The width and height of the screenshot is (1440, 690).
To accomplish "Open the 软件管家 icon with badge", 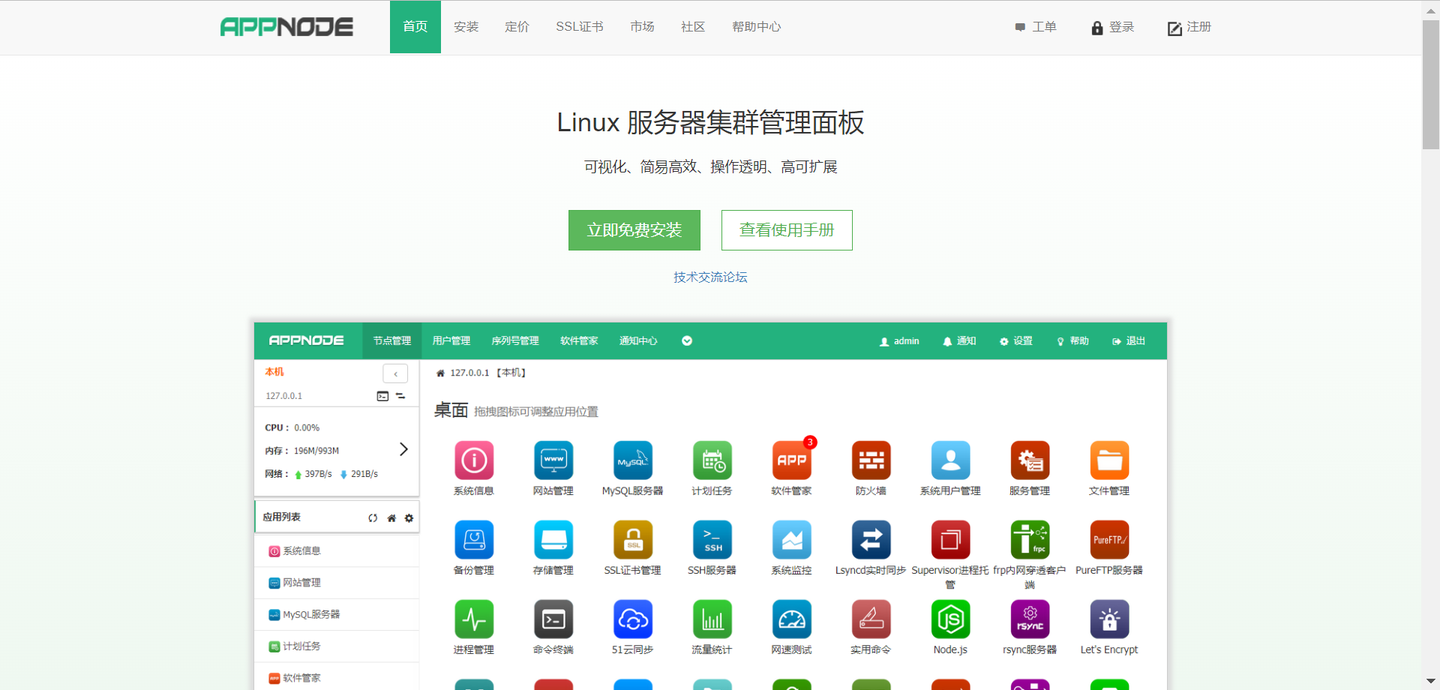I will point(792,461).
